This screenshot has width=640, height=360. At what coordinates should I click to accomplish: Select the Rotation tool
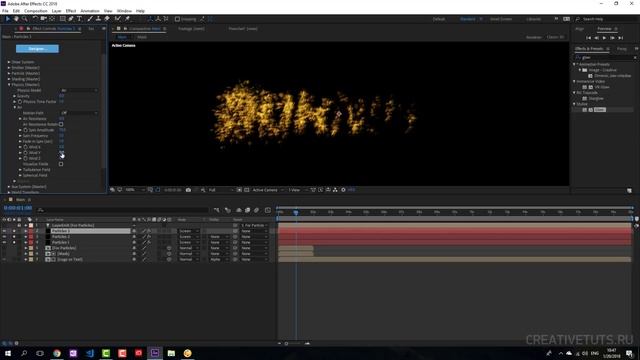pos(35,19)
